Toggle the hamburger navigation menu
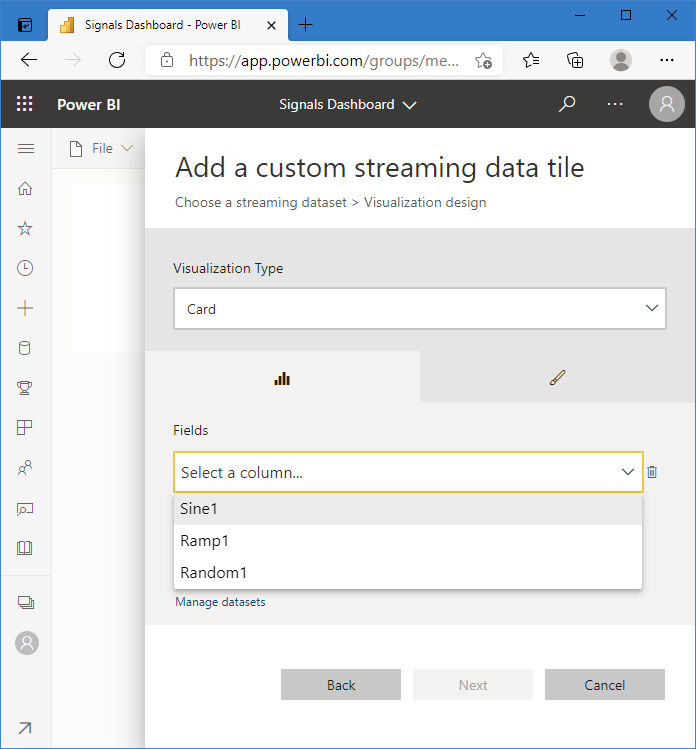The image size is (696, 749). (x=26, y=149)
